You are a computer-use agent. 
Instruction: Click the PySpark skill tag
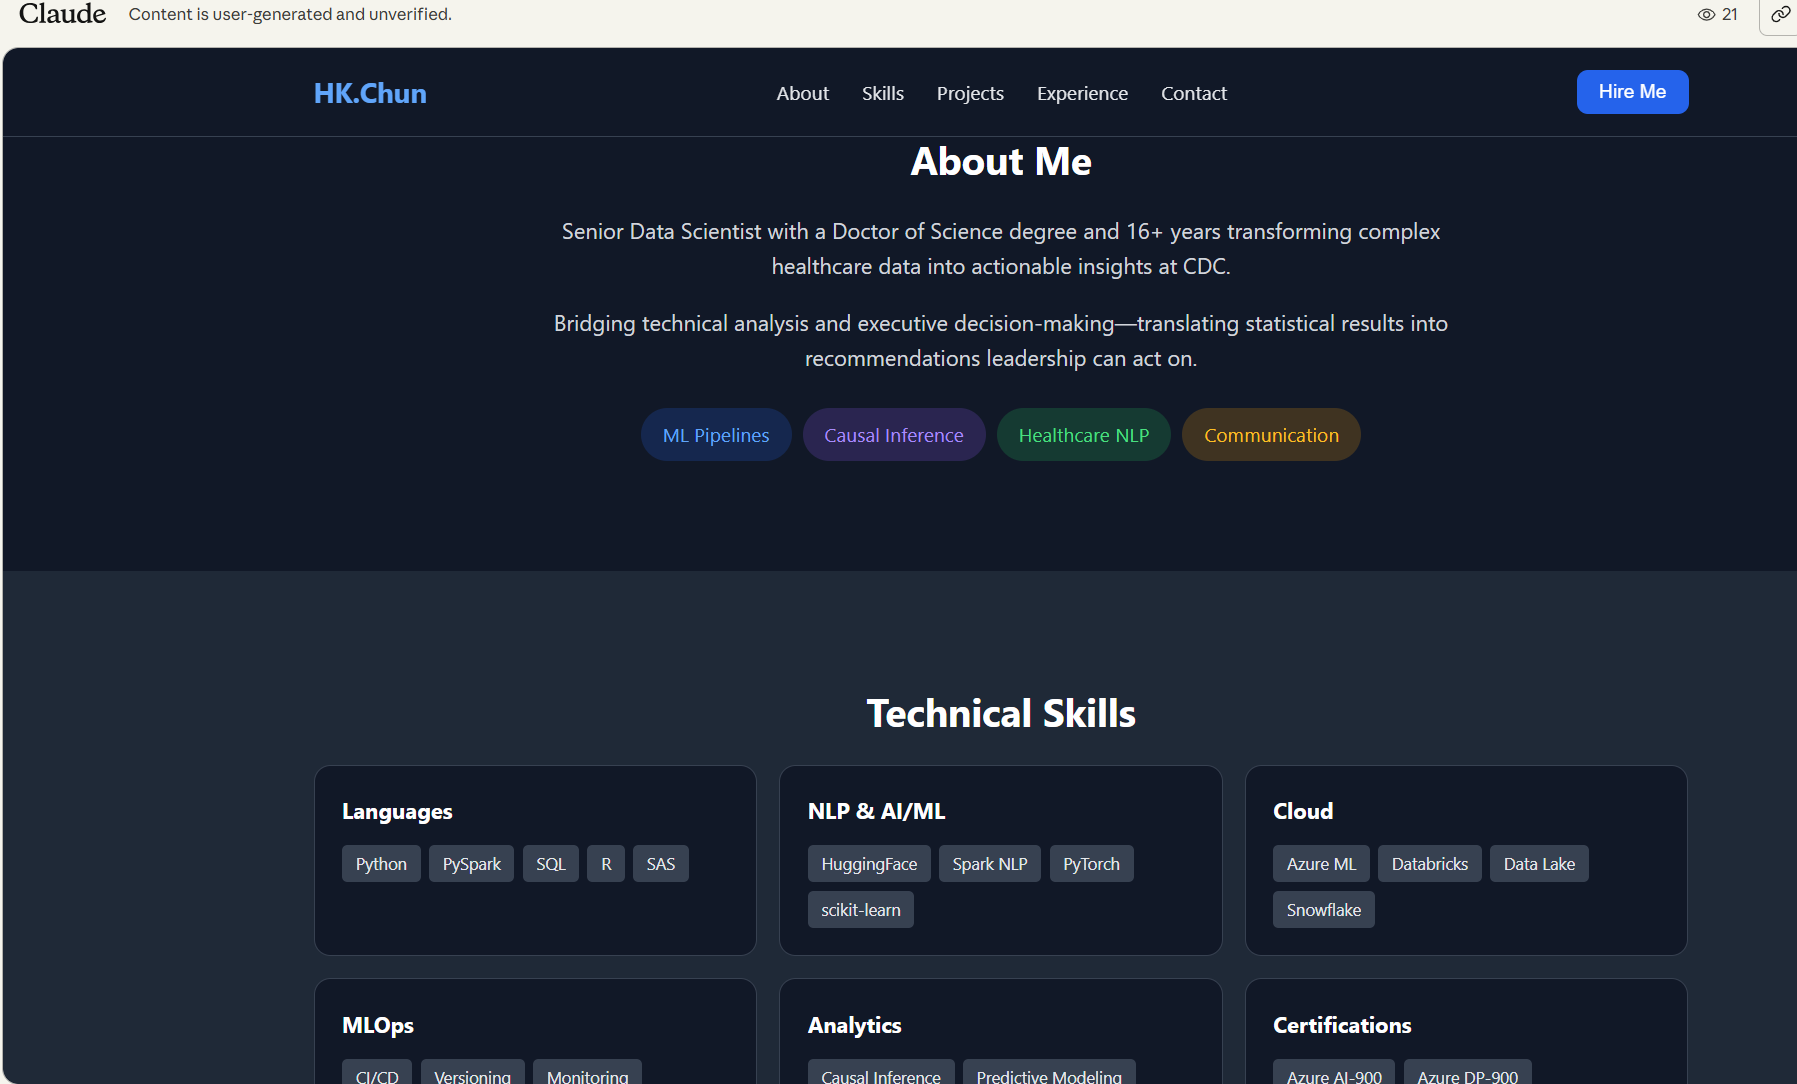point(471,864)
